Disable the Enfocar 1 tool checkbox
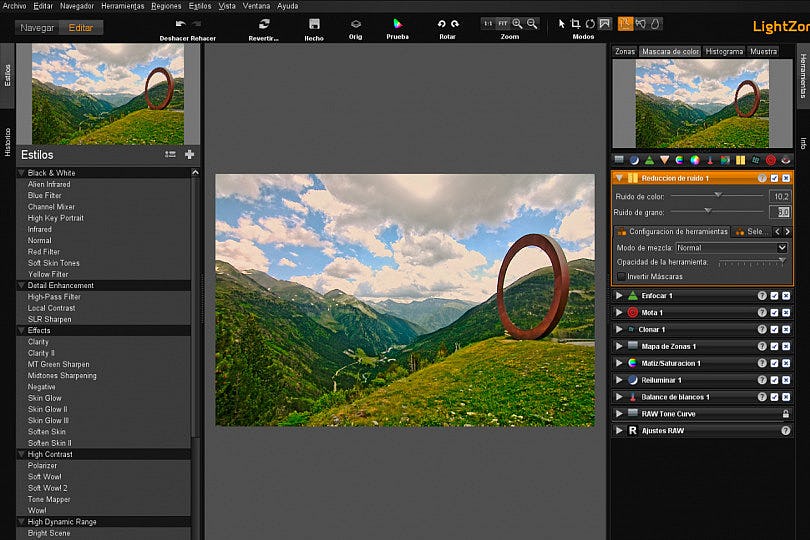The image size is (810, 540). pos(774,296)
